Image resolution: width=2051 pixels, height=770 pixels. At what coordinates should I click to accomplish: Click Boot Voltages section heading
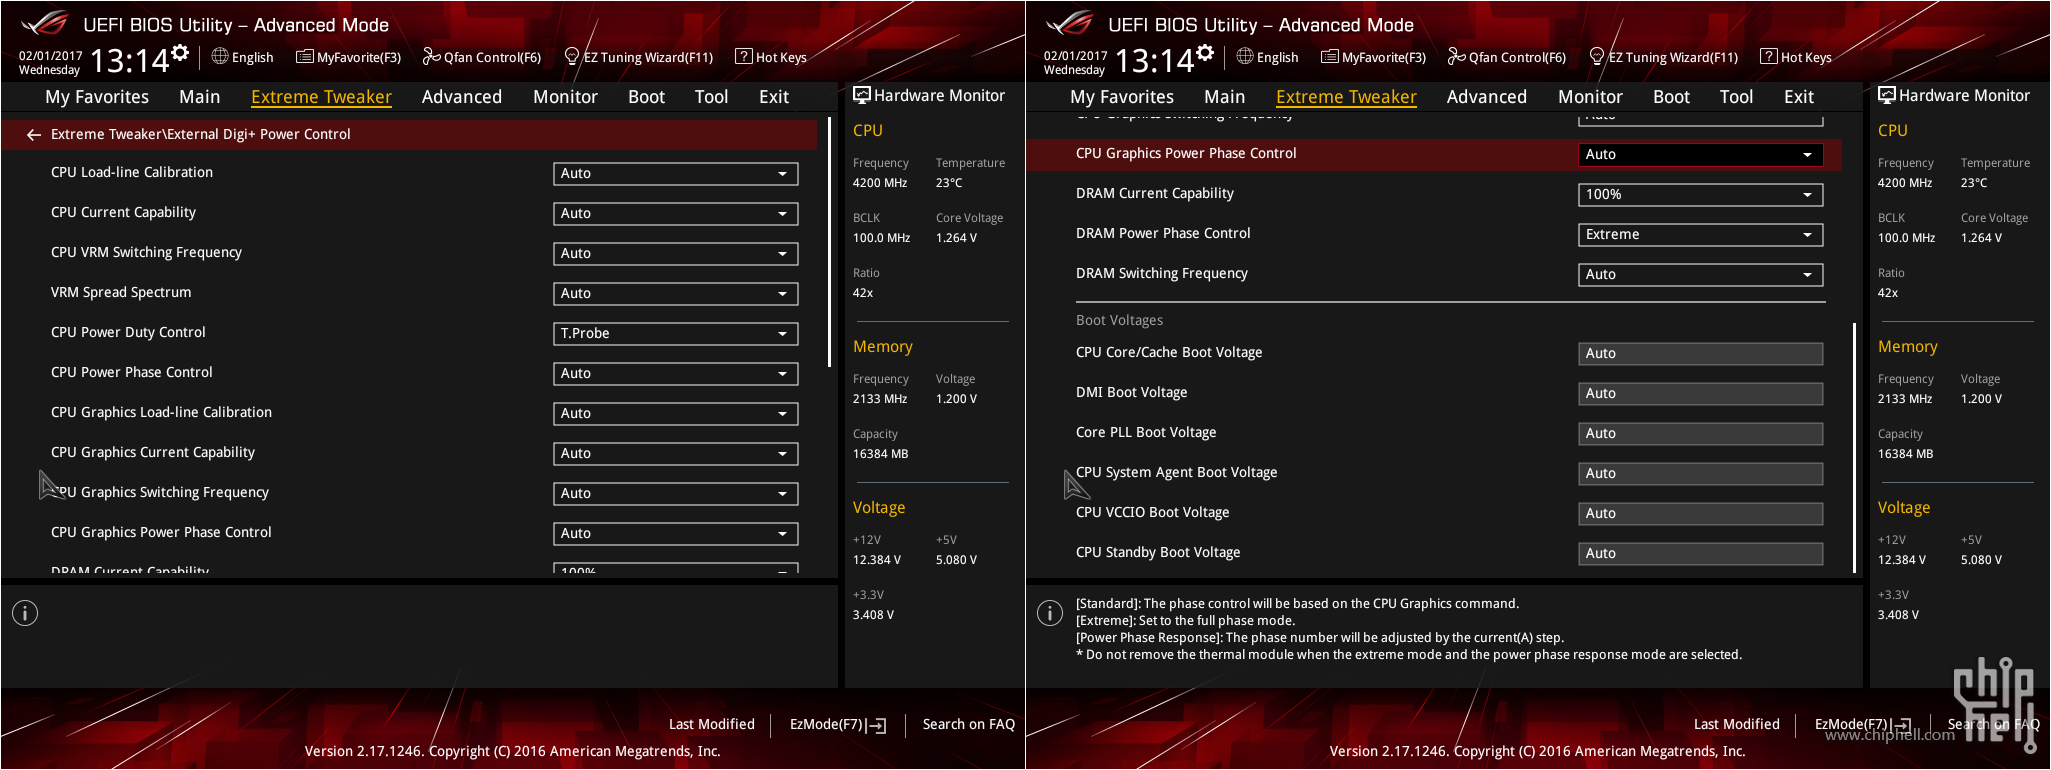pos(1119,320)
